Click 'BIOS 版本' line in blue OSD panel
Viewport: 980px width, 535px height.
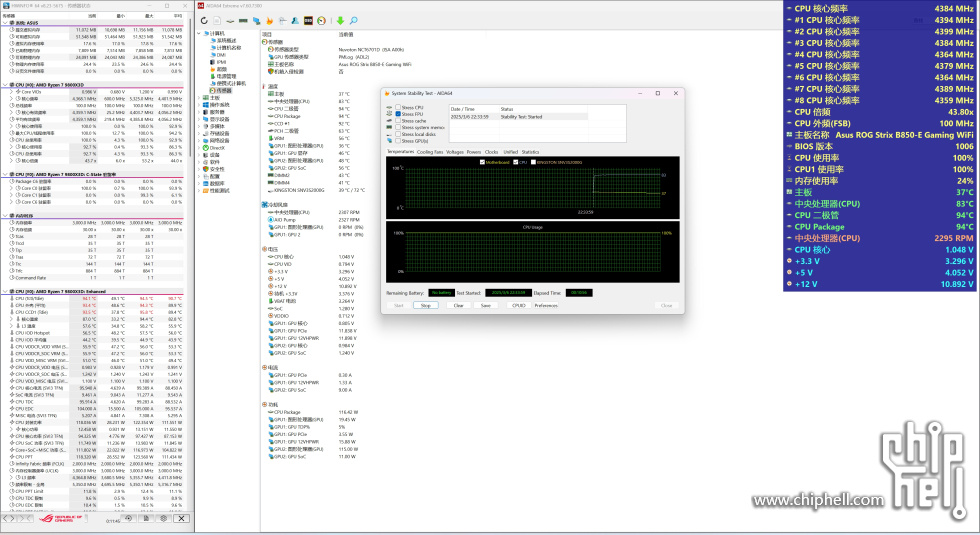click(x=880, y=146)
